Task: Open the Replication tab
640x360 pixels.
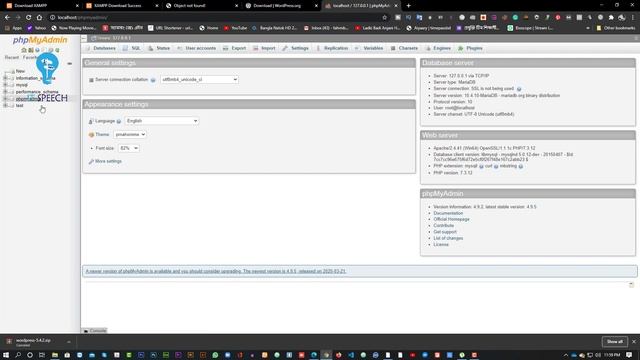Action: (x=332, y=48)
